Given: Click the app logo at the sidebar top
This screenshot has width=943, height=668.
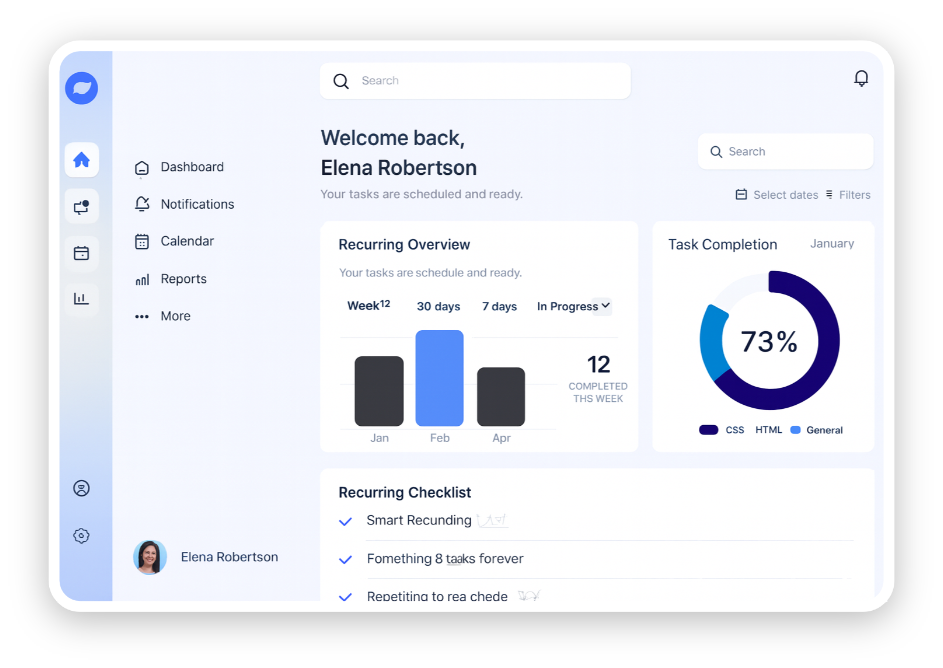Looking at the screenshot, I should [x=81, y=88].
